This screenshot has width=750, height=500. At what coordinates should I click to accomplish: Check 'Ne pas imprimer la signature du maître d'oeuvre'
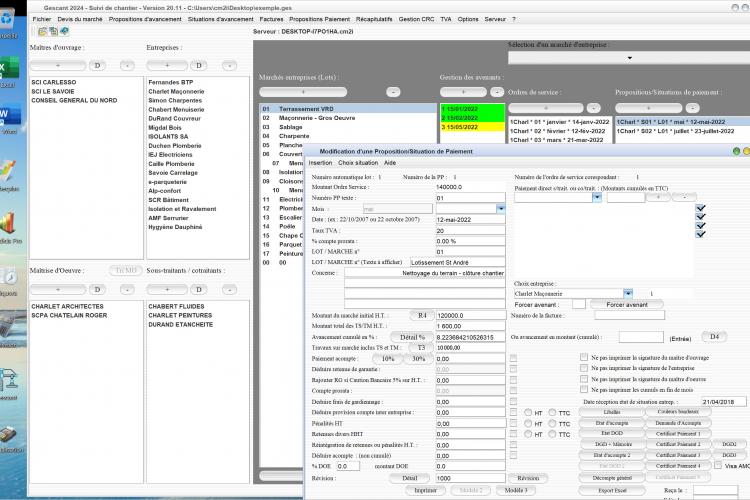(x=584, y=379)
